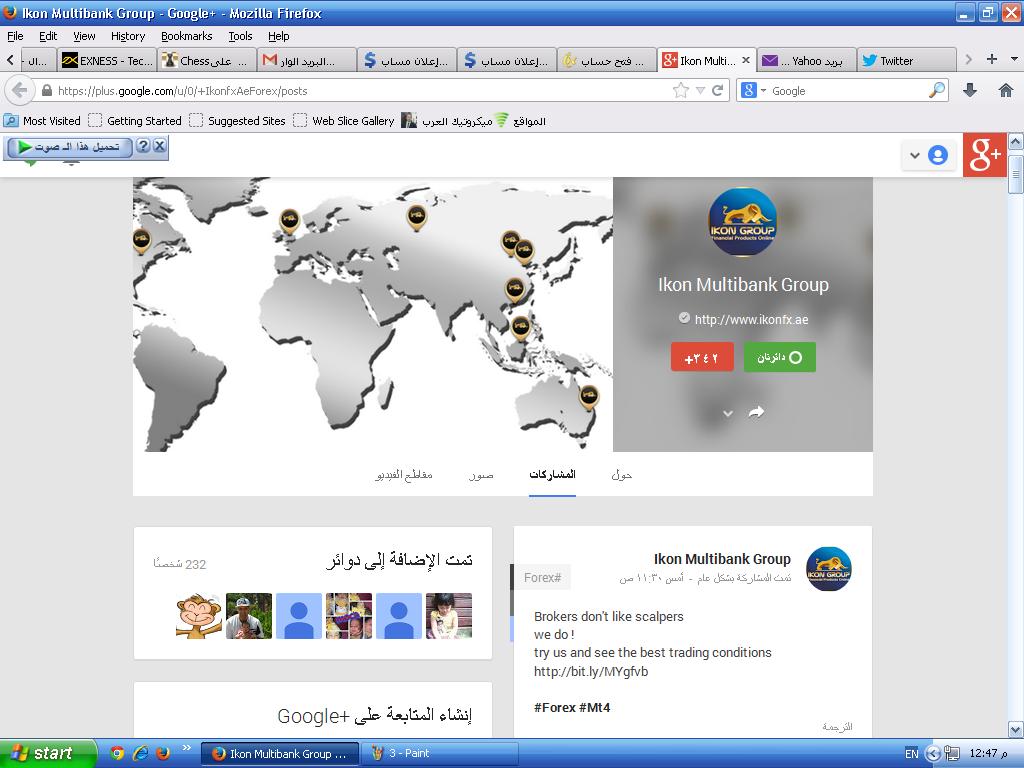Open the المشاركات profile tab
This screenshot has height=768, width=1024.
tap(552, 475)
